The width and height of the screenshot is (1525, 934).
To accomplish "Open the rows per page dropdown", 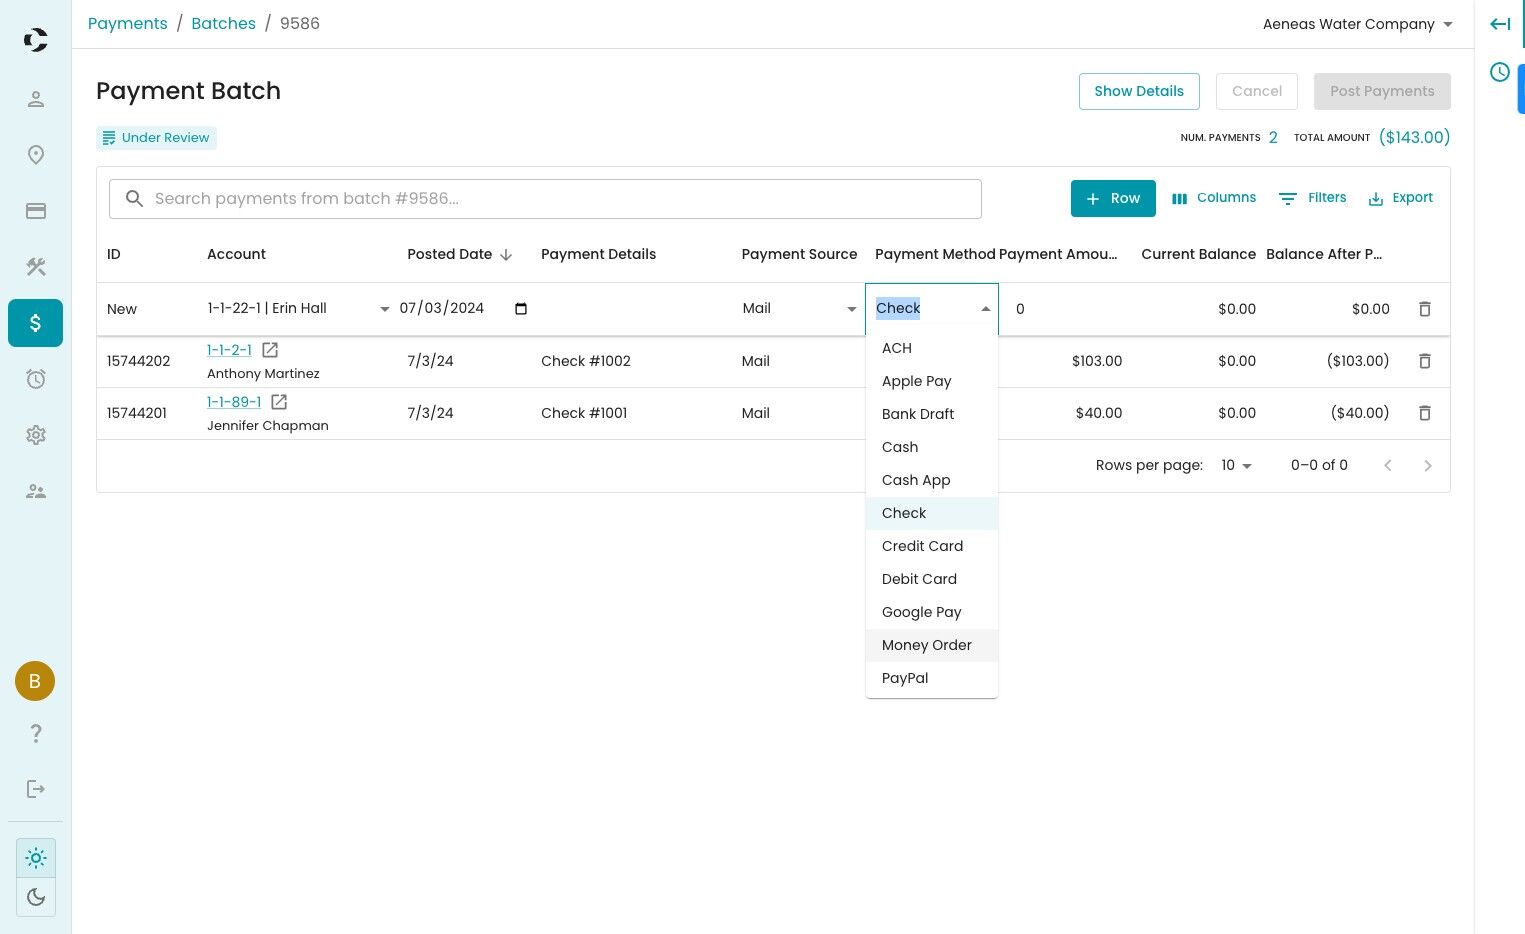I will [x=1236, y=466].
